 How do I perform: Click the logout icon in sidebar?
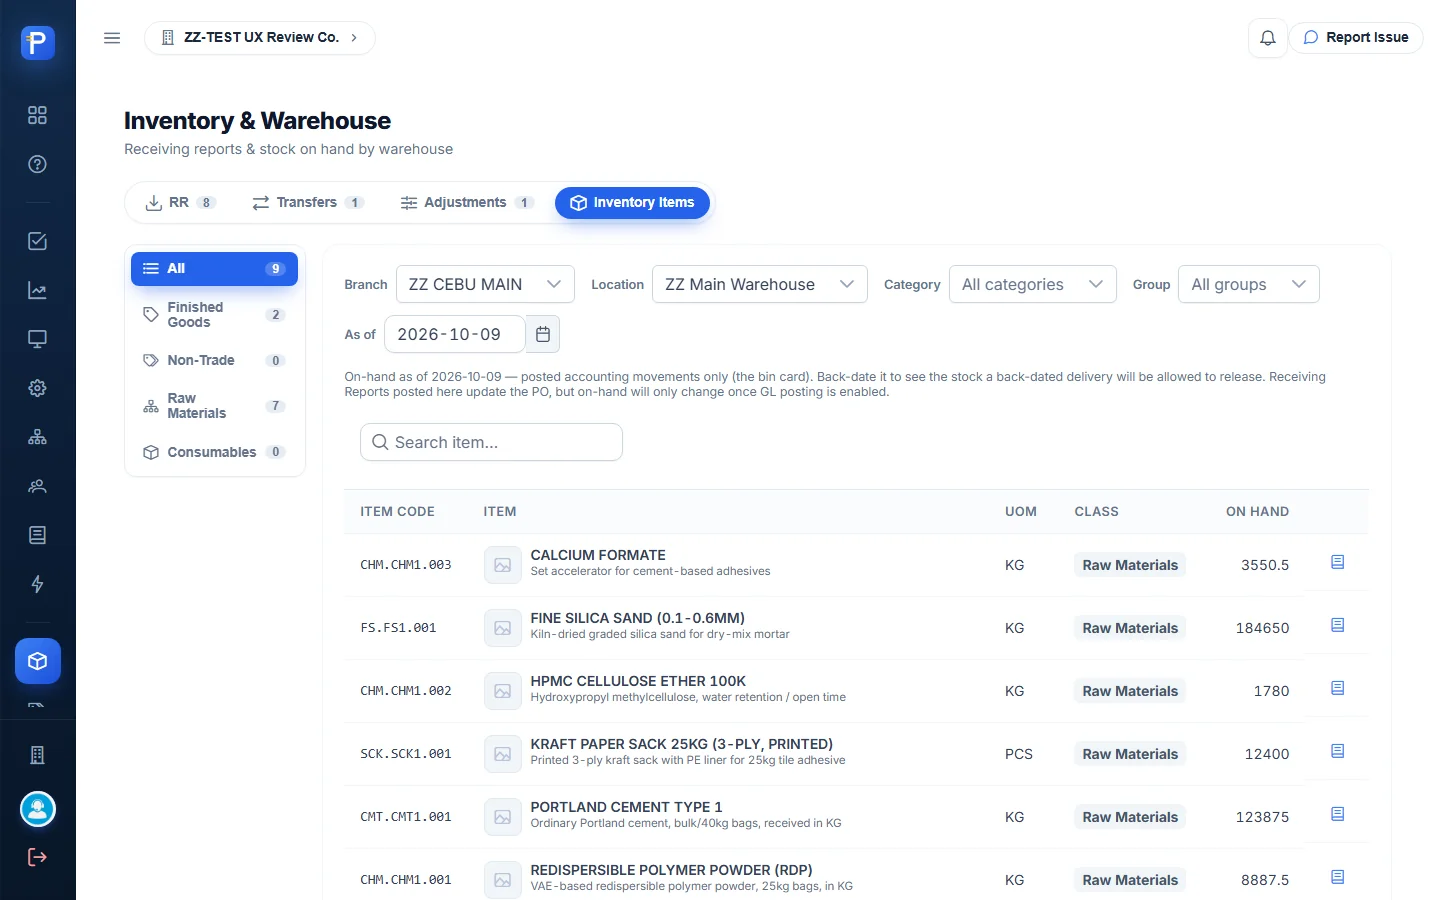[x=37, y=857]
